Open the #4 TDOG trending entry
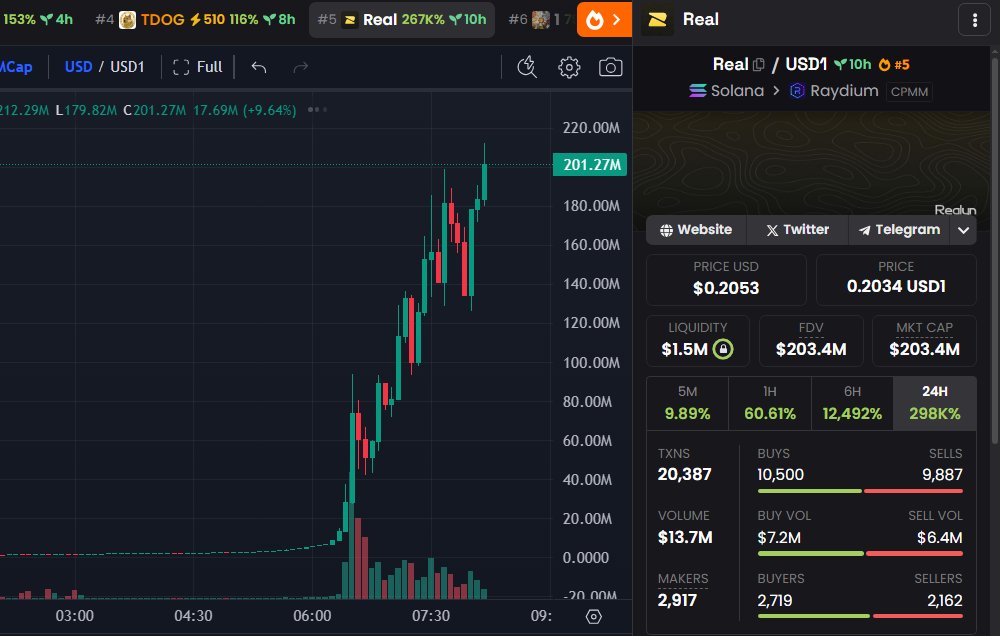 tap(195, 20)
